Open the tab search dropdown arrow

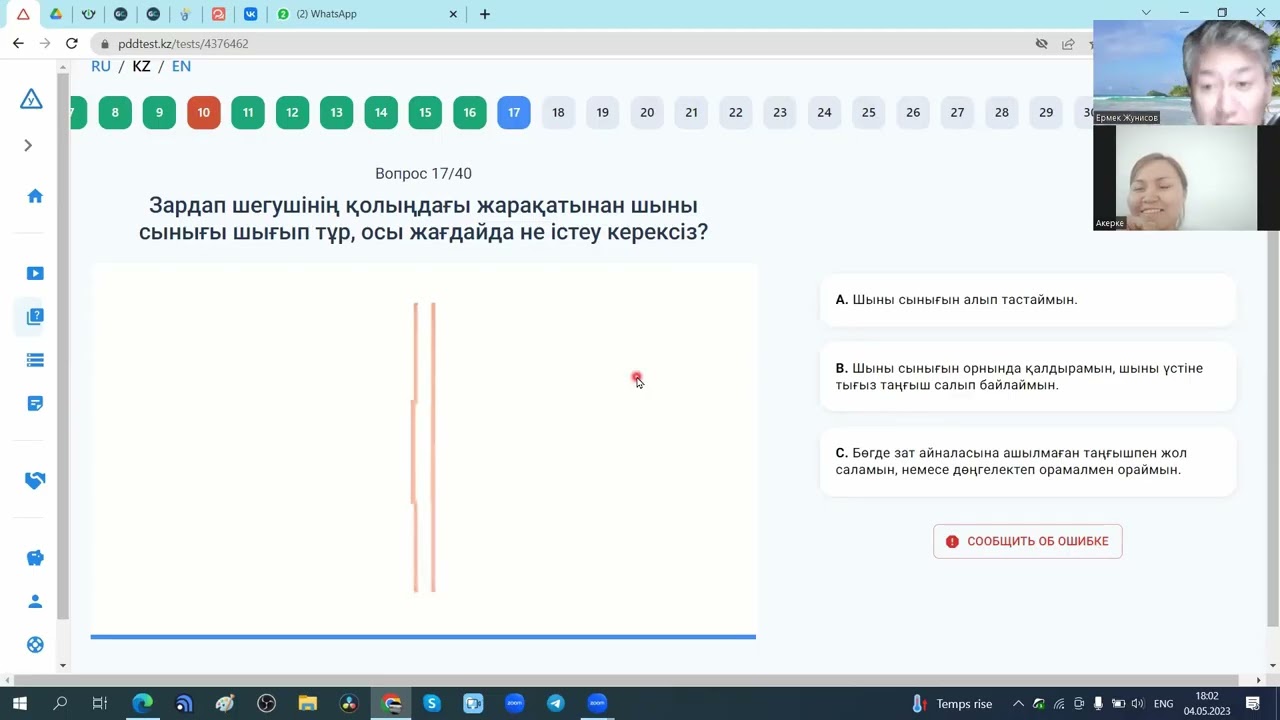pyautogui.click(x=1146, y=13)
